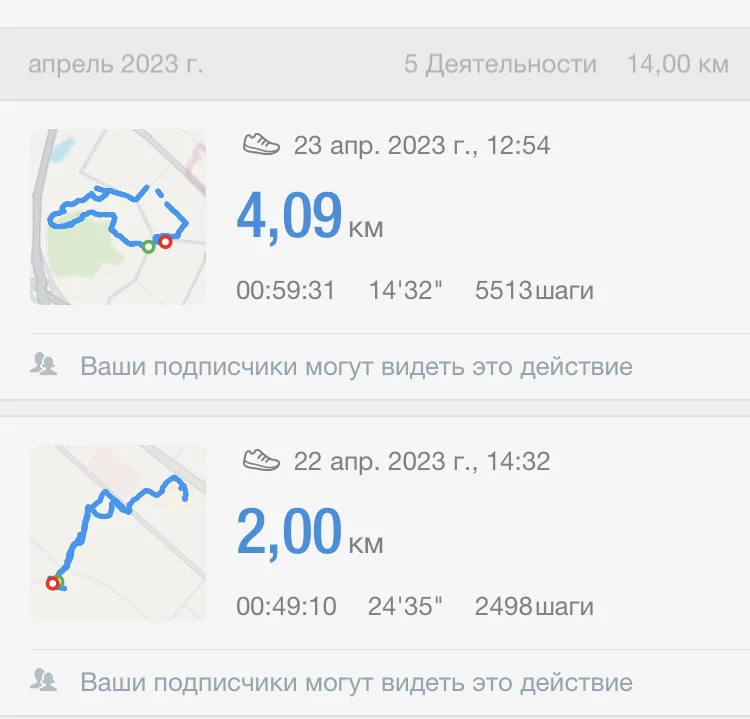This screenshot has height=719, width=750.
Task: Open the 23 апр. route map thumbnail
Action: pos(118,216)
